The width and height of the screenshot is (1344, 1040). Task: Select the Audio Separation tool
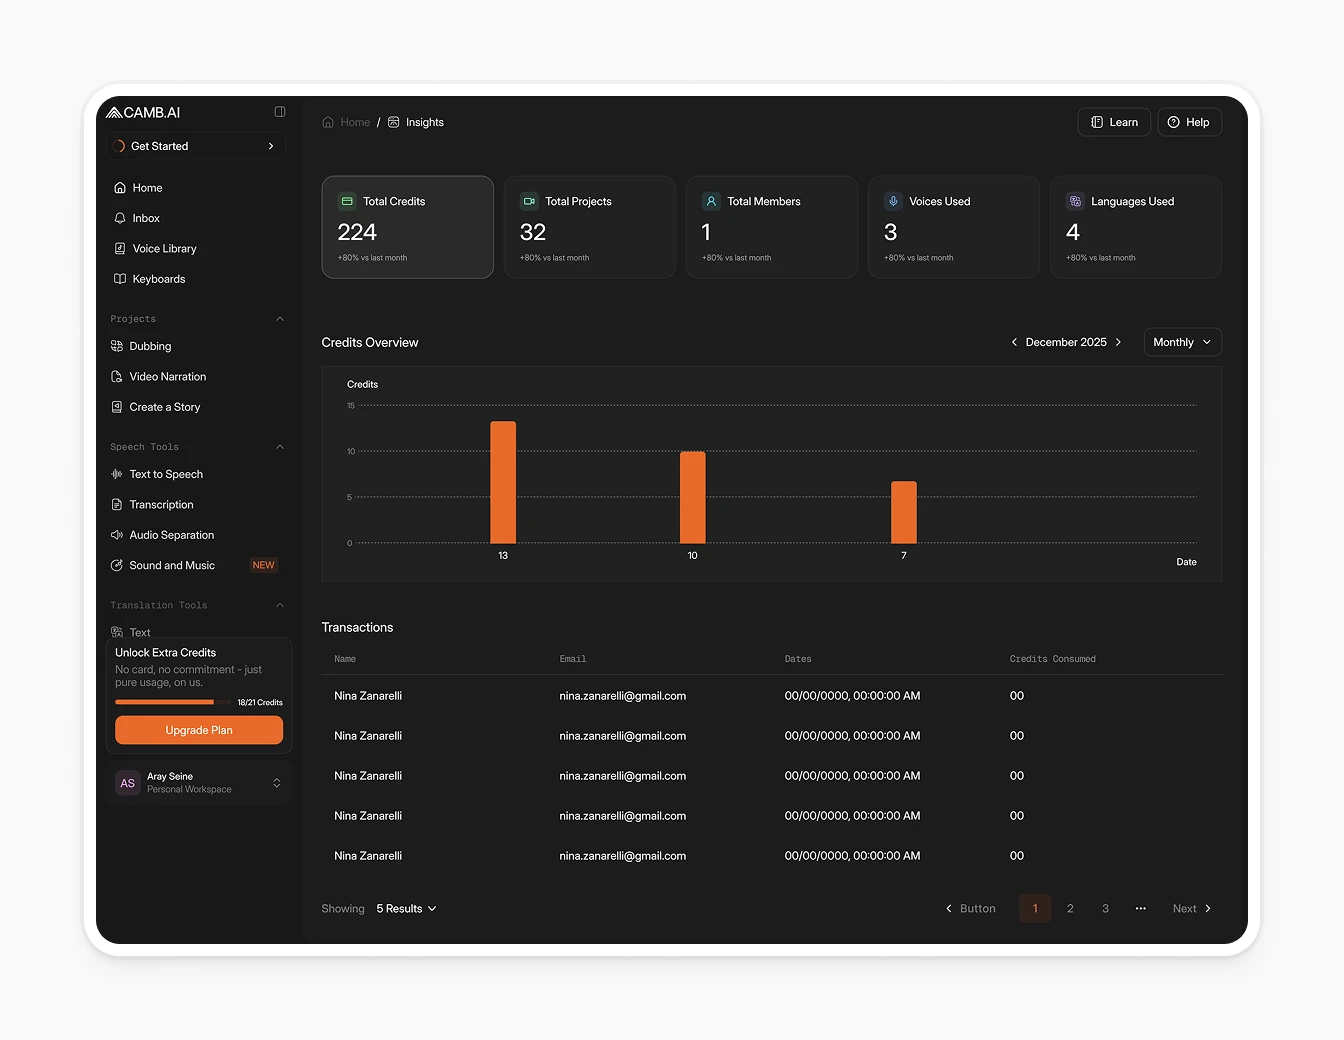172,535
